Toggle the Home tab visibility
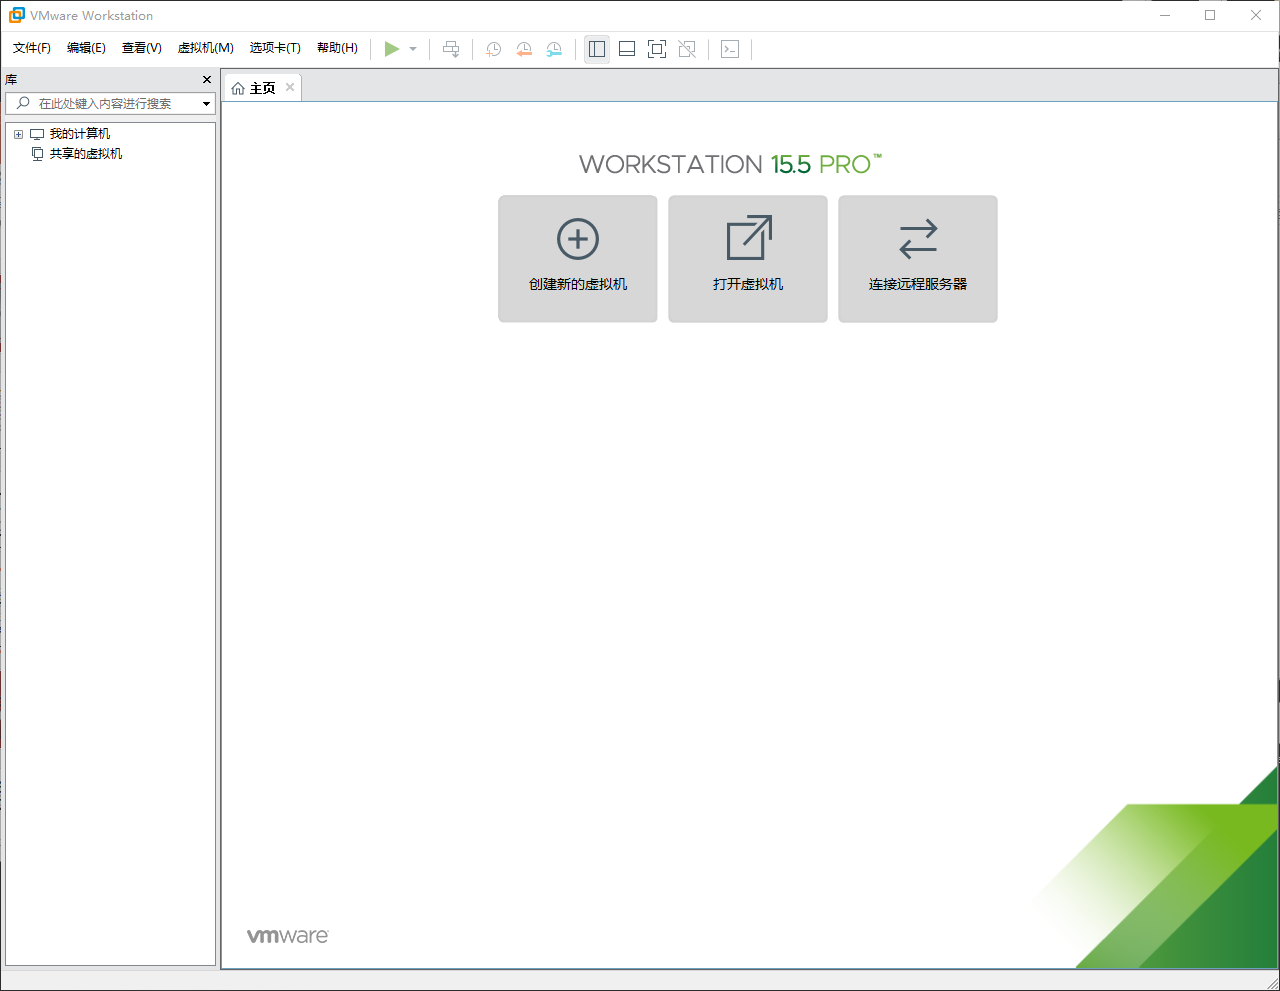This screenshot has width=1280, height=991. point(261,87)
